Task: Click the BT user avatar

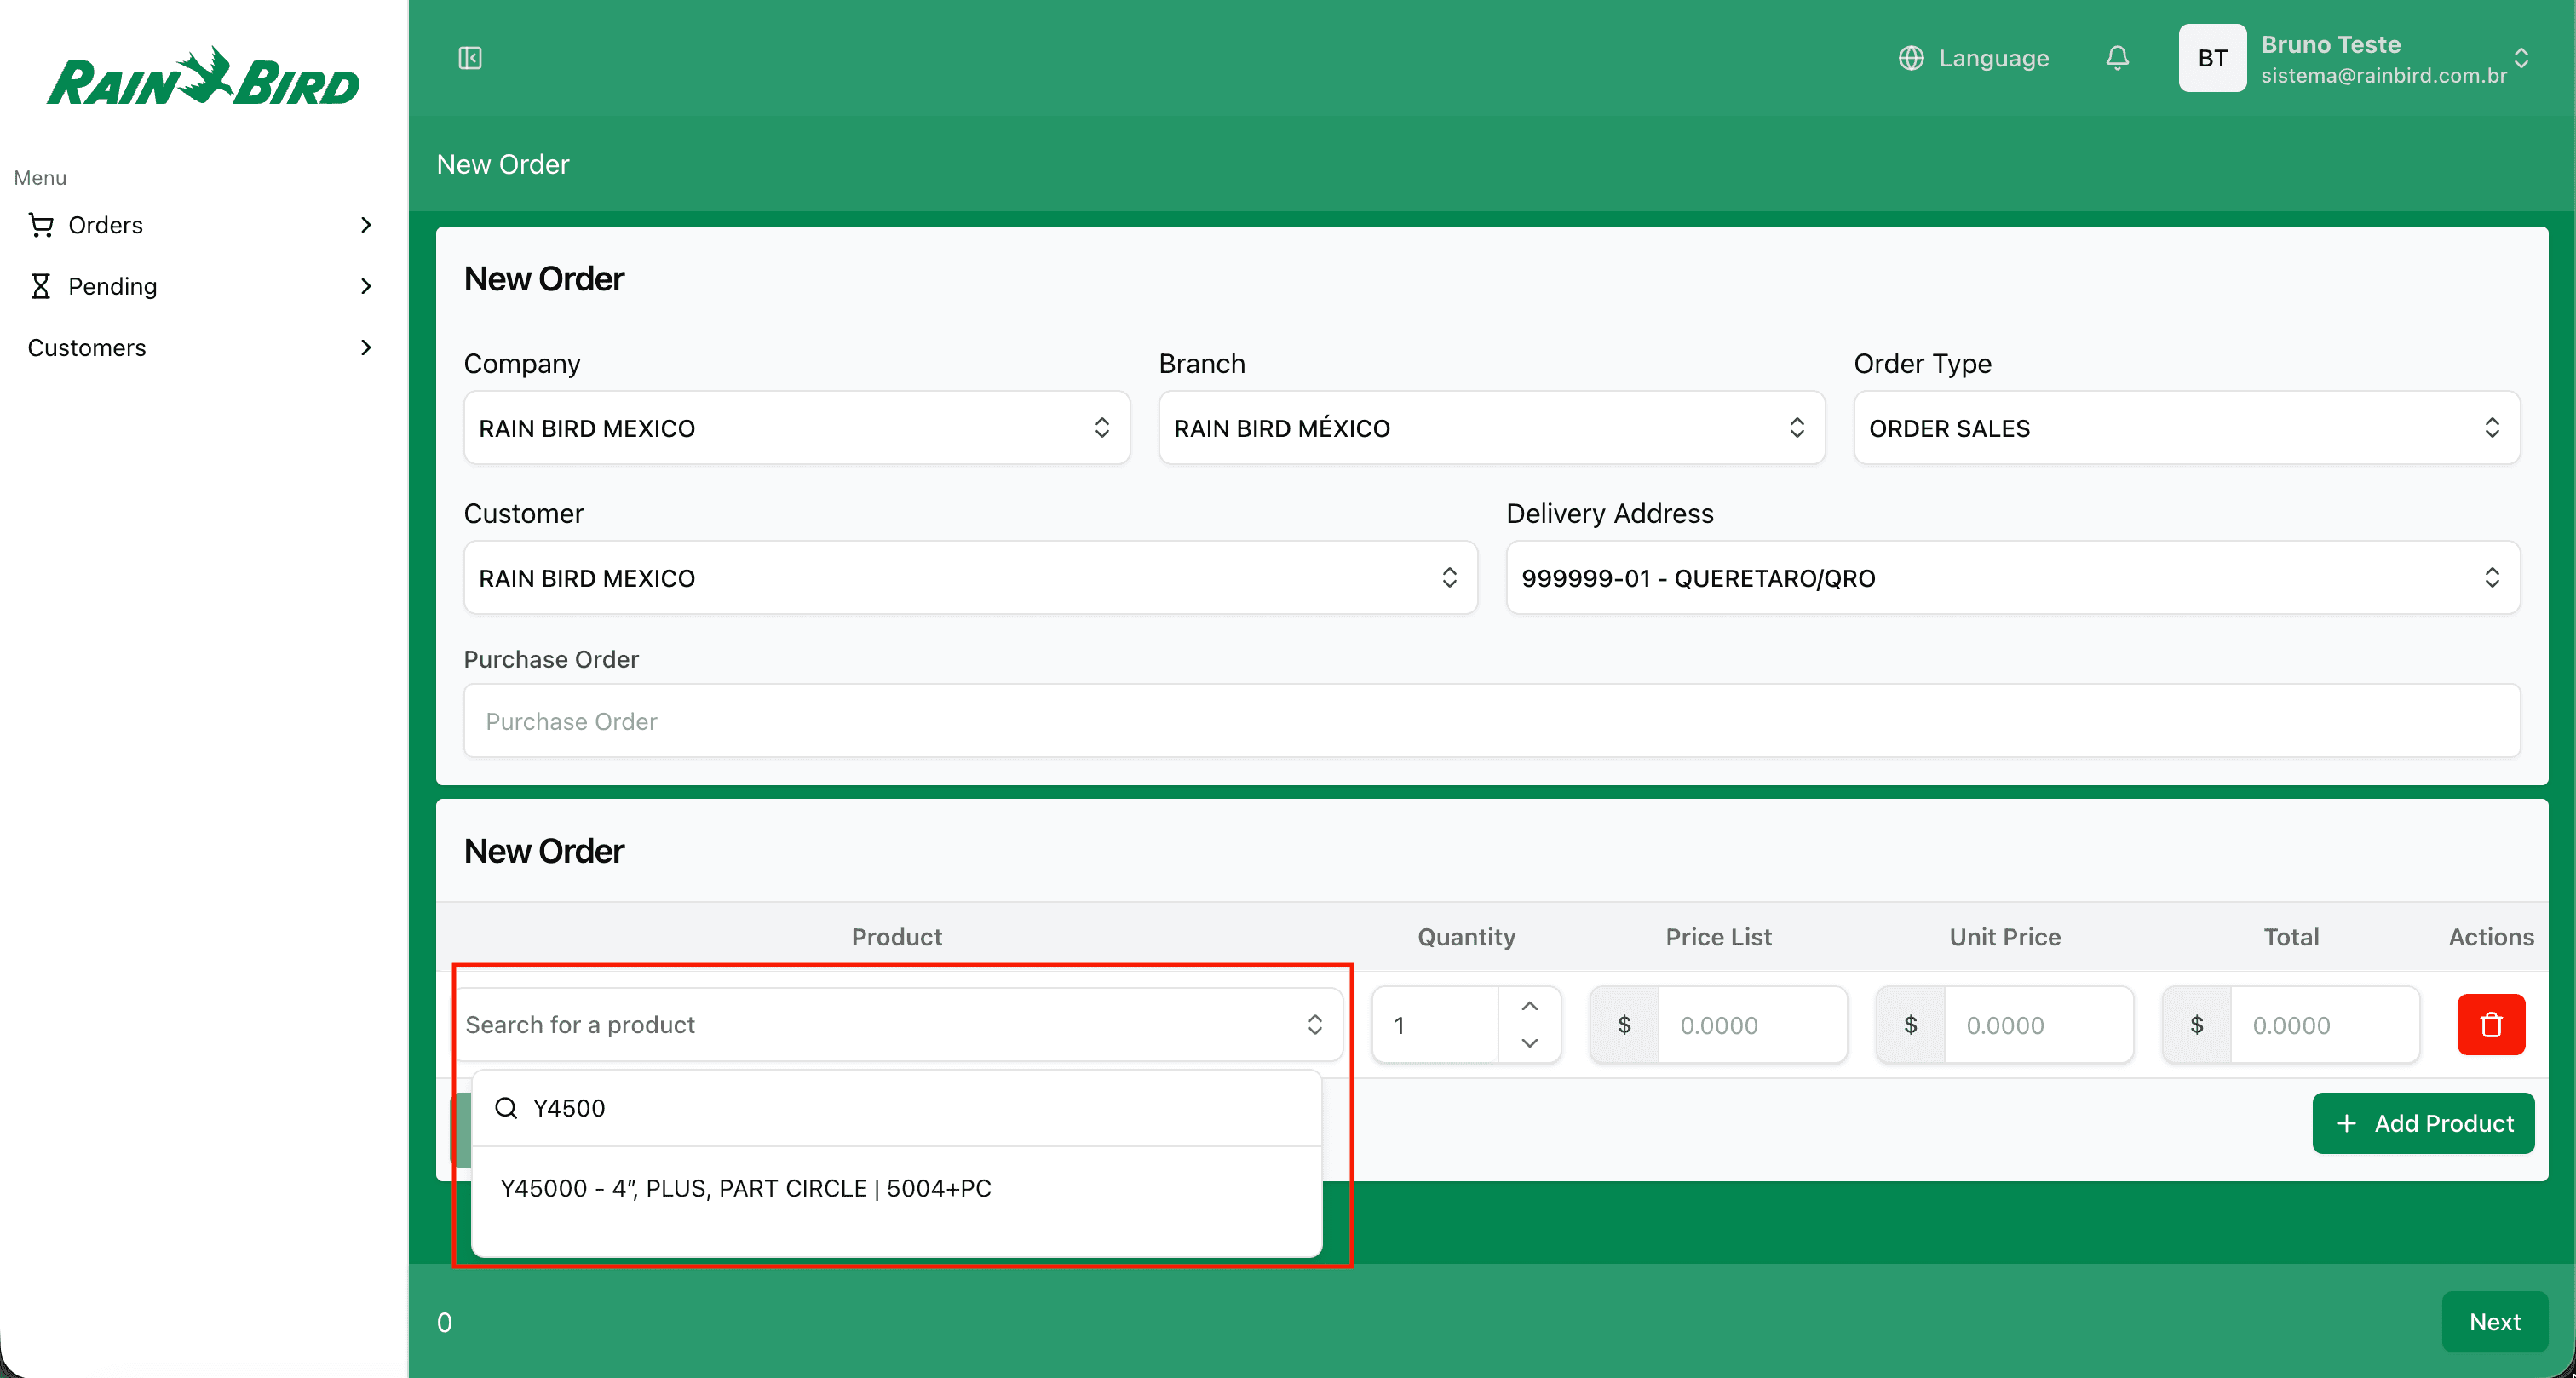Action: point(2212,58)
